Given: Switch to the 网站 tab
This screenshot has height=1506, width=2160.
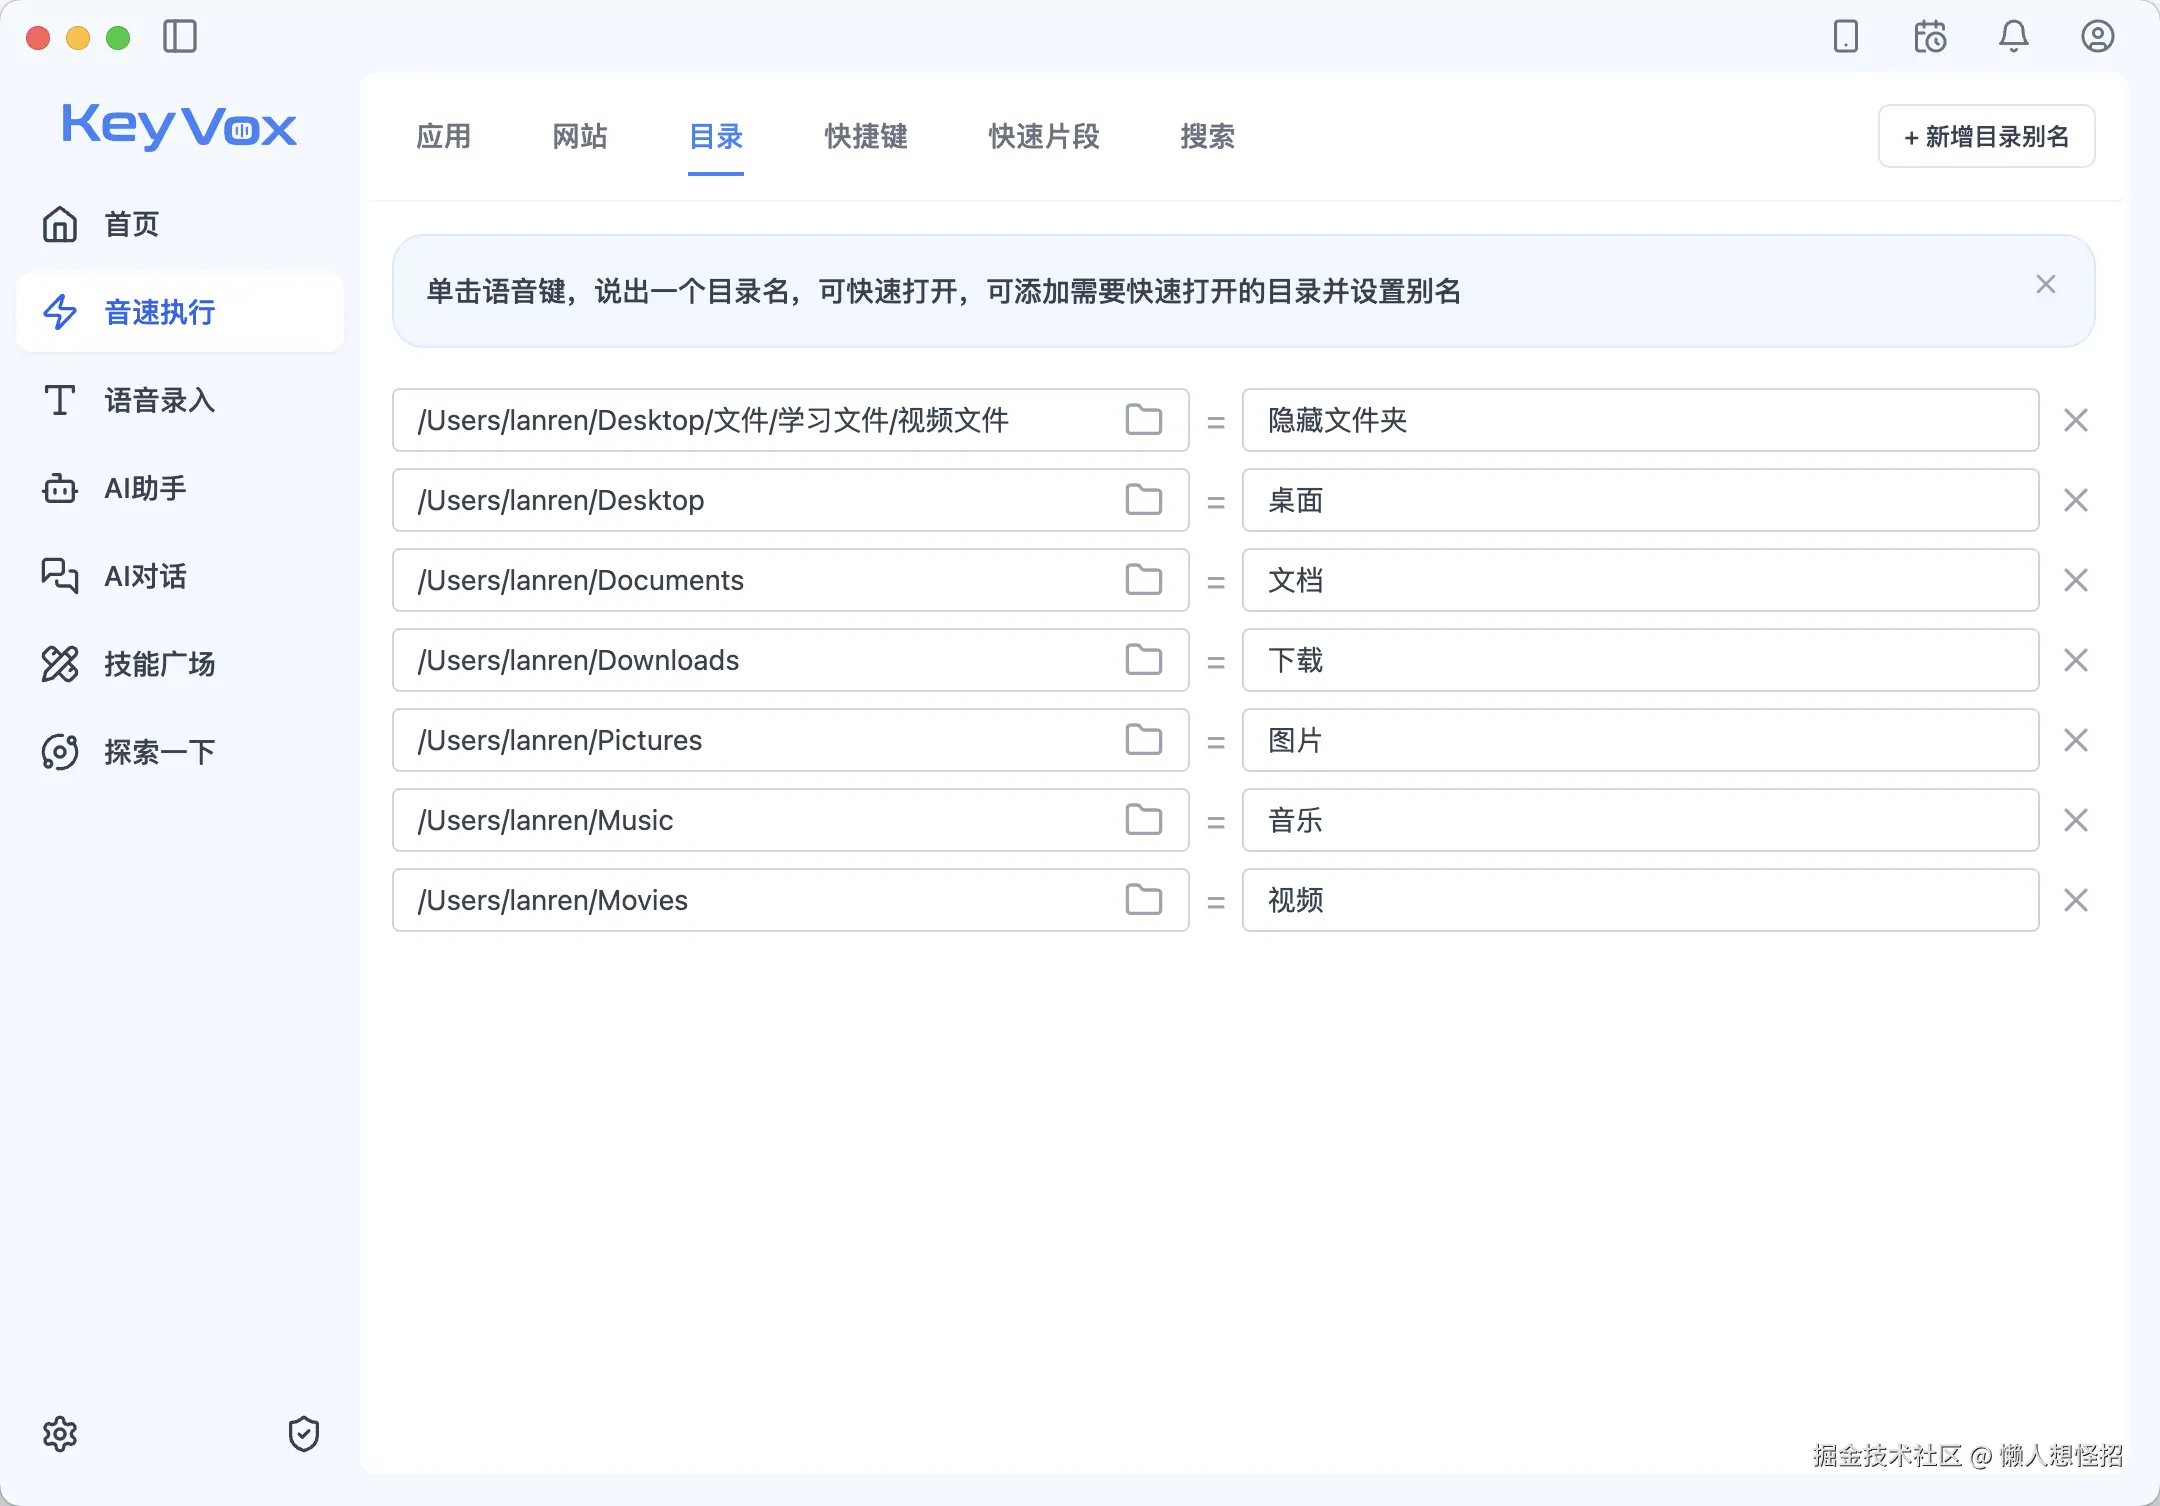Looking at the screenshot, I should 580,137.
